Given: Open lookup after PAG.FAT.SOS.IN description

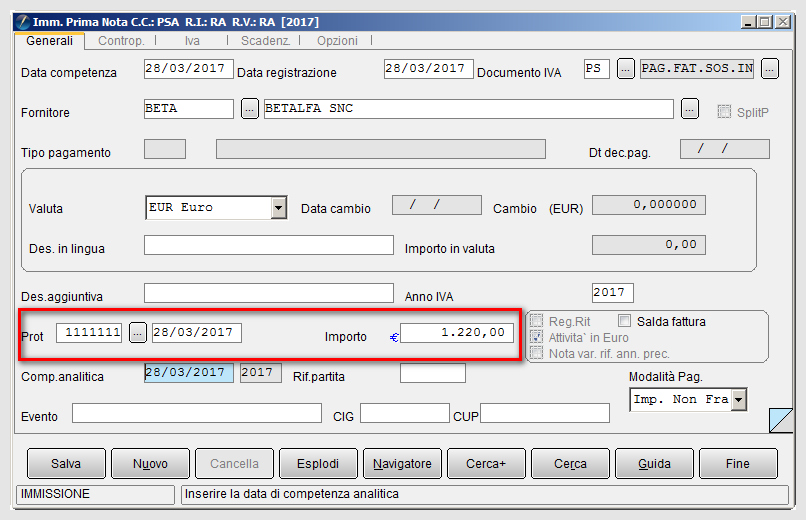Looking at the screenshot, I should tap(770, 68).
